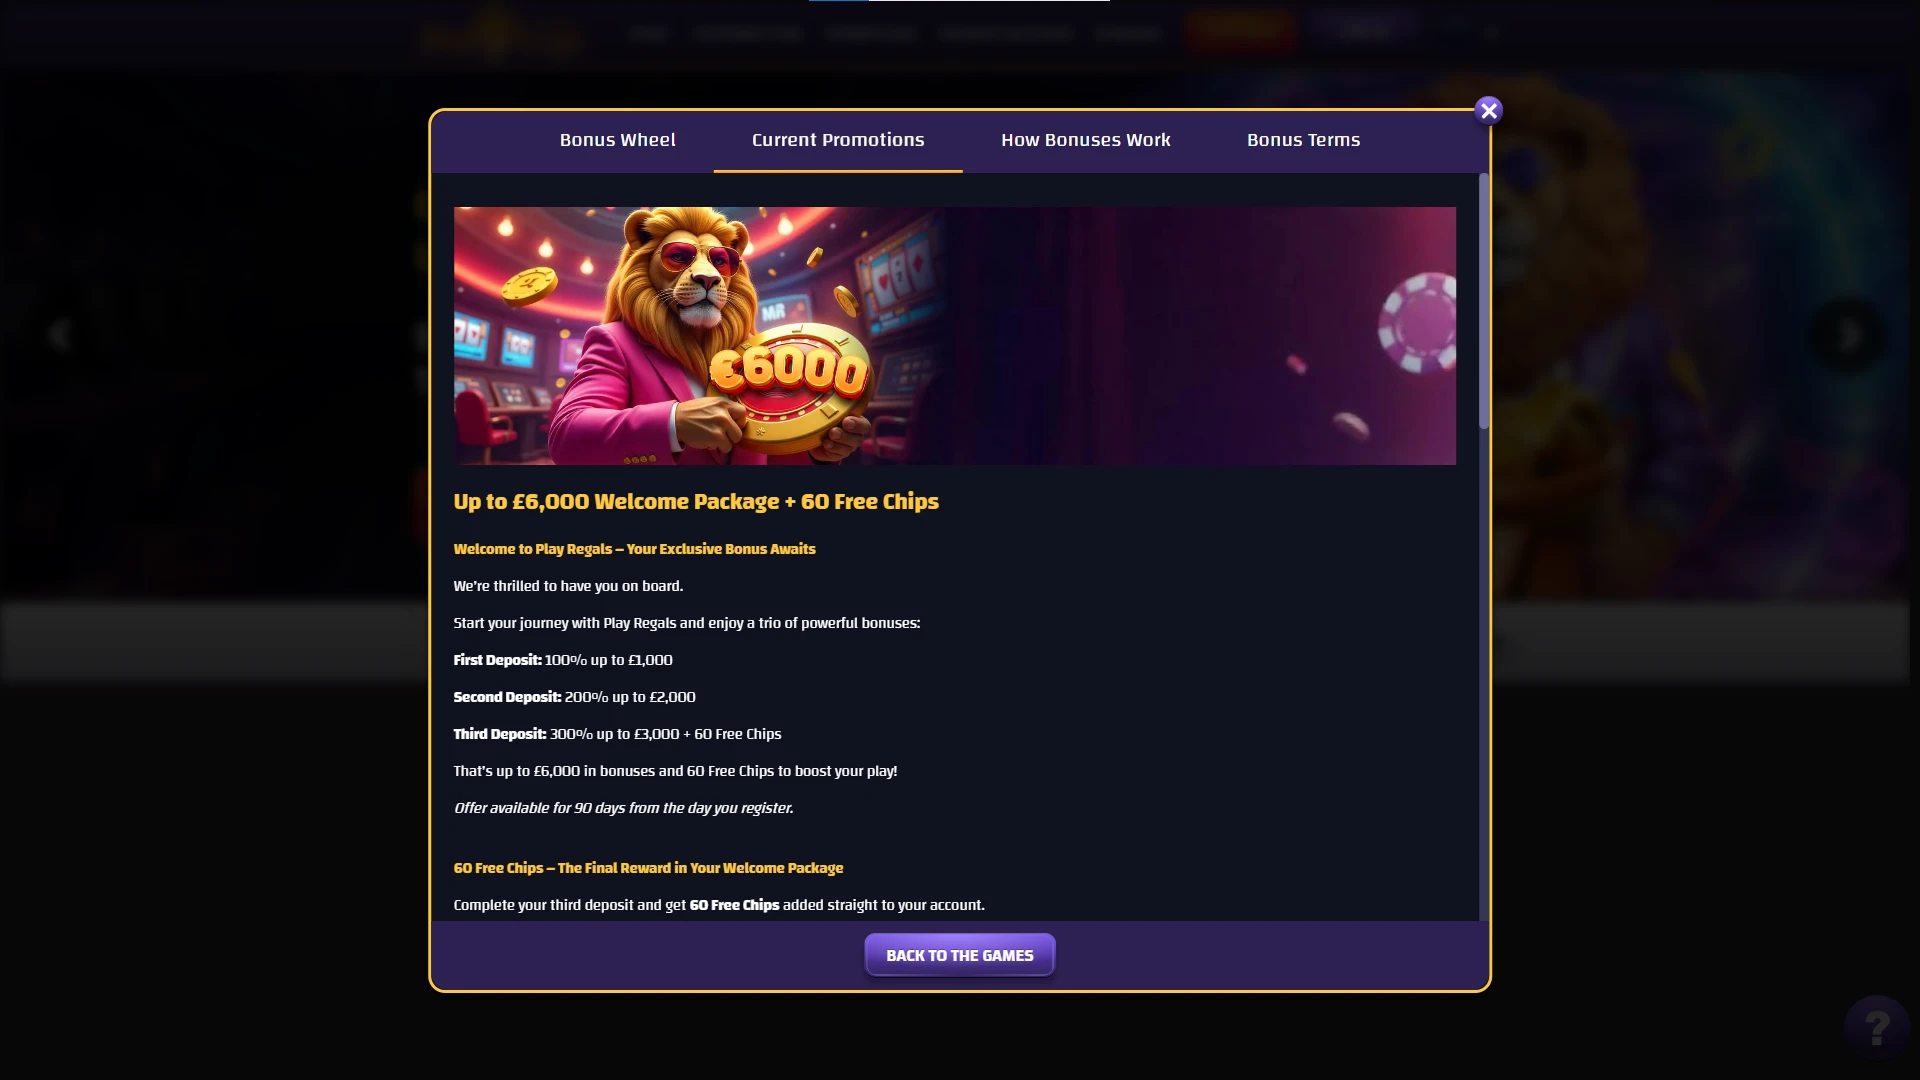The height and width of the screenshot is (1080, 1920).
Task: Click the 'Welcome to Play Regals' subheading
Action: pos(634,549)
